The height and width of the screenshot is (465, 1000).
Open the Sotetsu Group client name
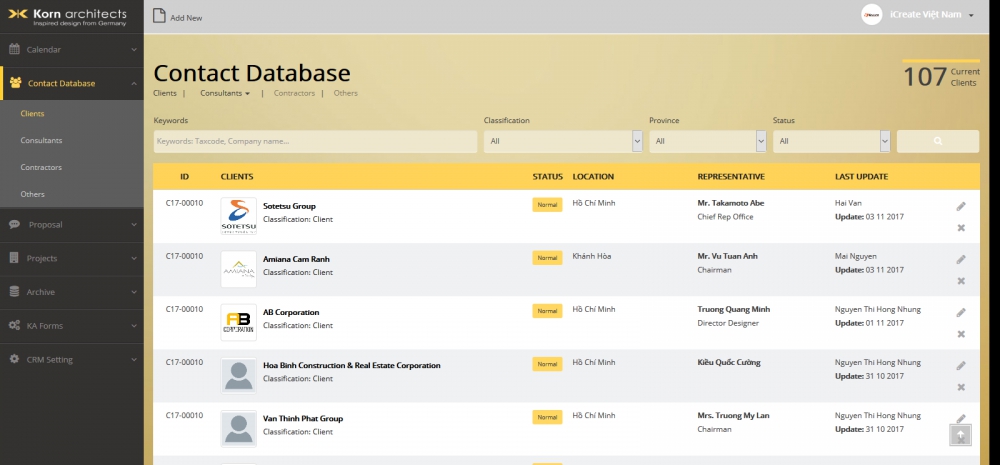[x=289, y=206]
